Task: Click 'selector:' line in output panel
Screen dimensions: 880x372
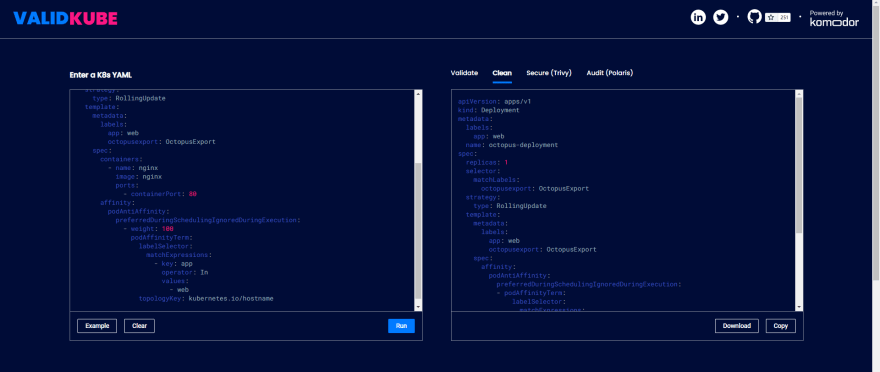Action: coord(483,171)
